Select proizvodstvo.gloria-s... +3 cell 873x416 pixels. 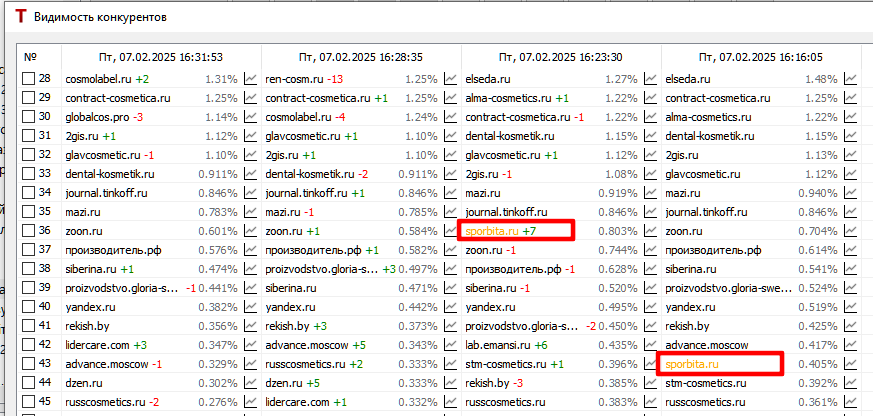361,269
